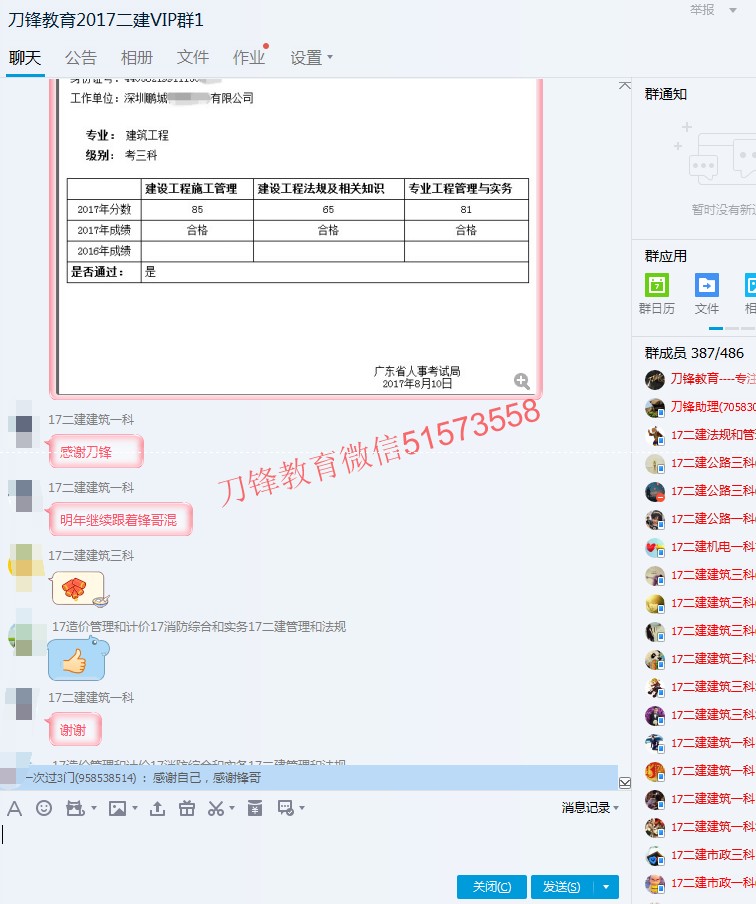Open the font formatting tool (A icon)
This screenshot has height=904, width=756.
coord(14,808)
